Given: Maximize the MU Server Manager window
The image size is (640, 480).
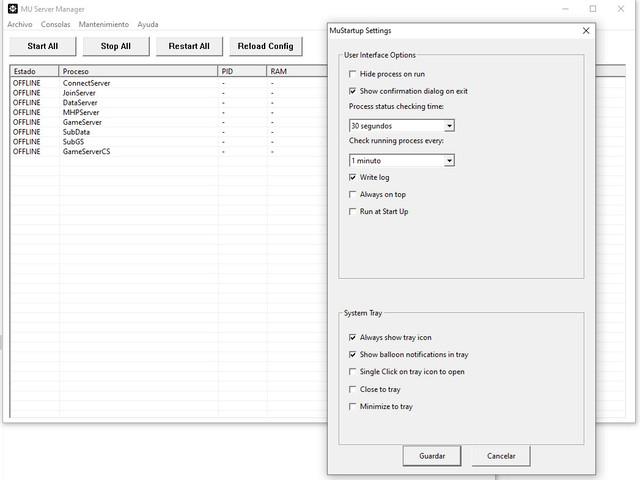Looking at the screenshot, I should point(593,9).
